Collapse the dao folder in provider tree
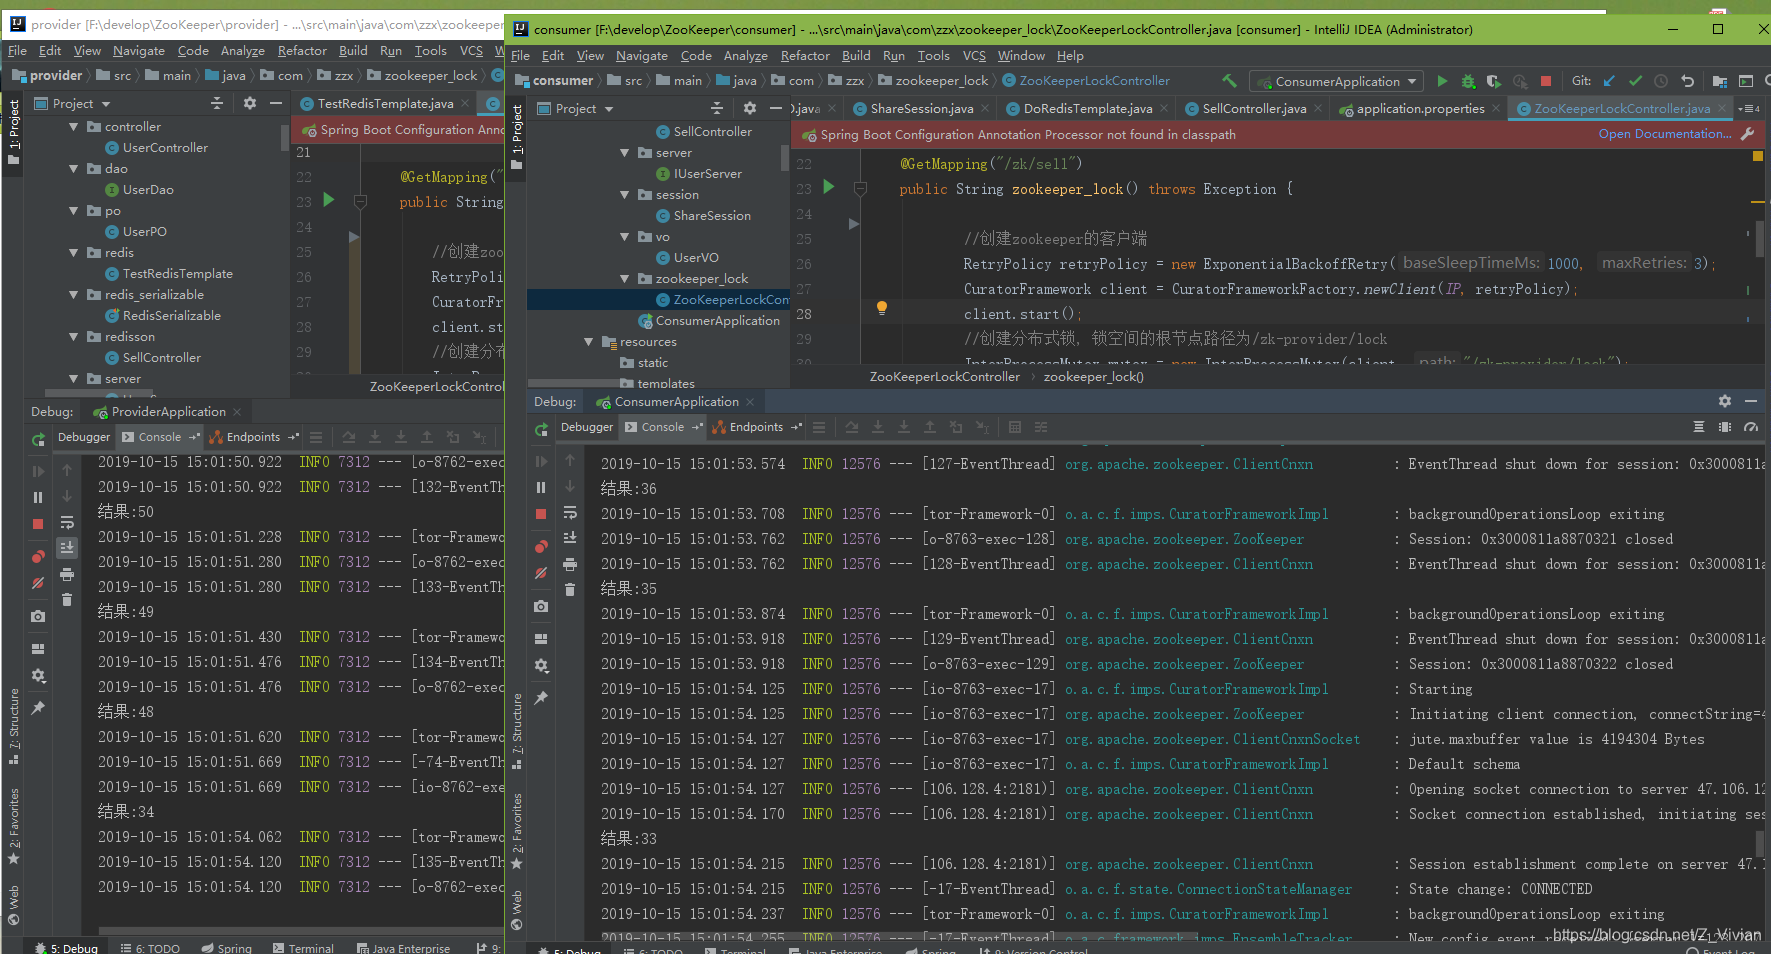The height and width of the screenshot is (954, 1771). 74,169
